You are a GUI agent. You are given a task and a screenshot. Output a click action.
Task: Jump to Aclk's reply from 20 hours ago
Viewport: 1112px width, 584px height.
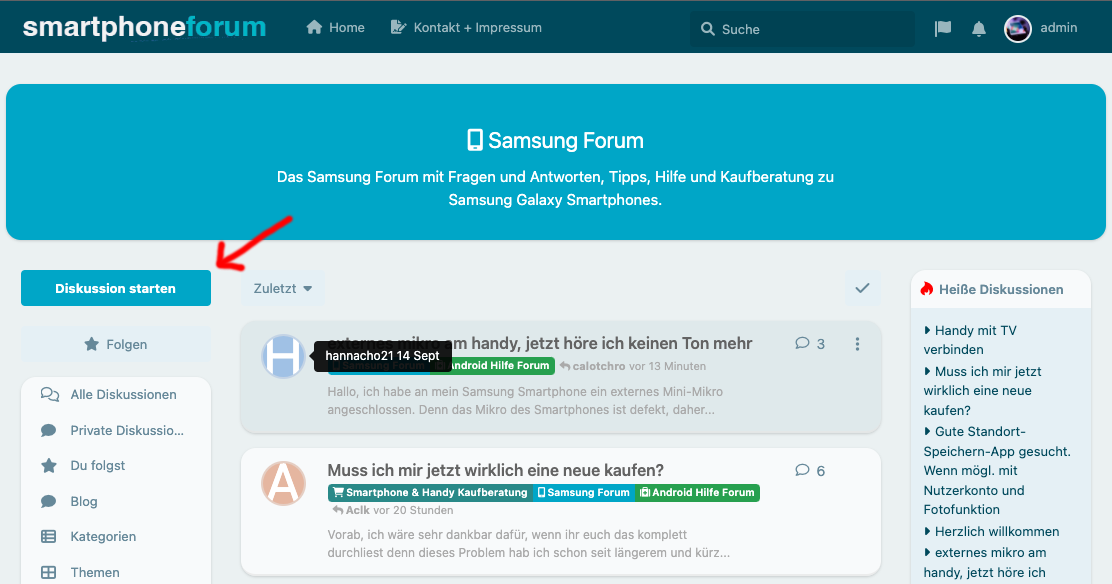pos(392,510)
